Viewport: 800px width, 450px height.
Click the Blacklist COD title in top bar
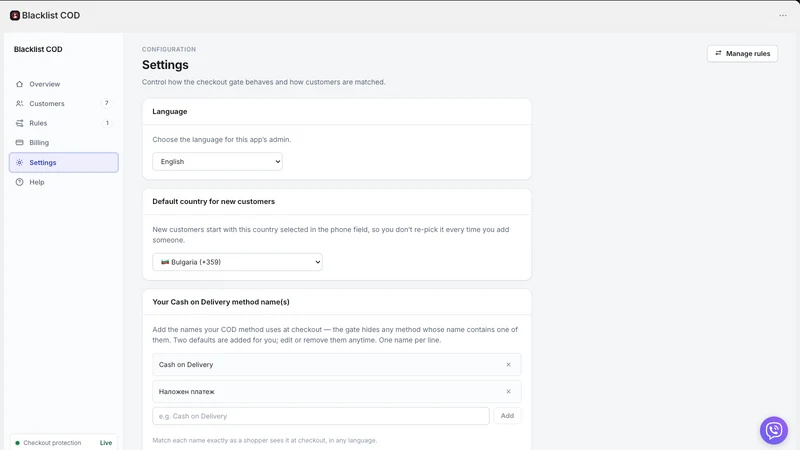coord(51,15)
